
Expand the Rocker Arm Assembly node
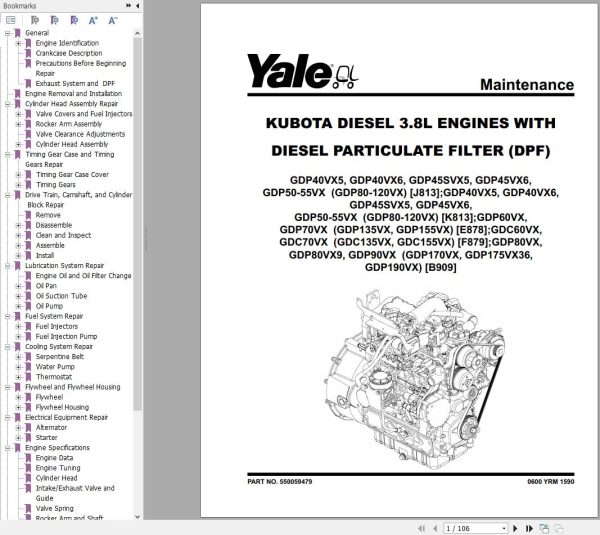[18, 124]
